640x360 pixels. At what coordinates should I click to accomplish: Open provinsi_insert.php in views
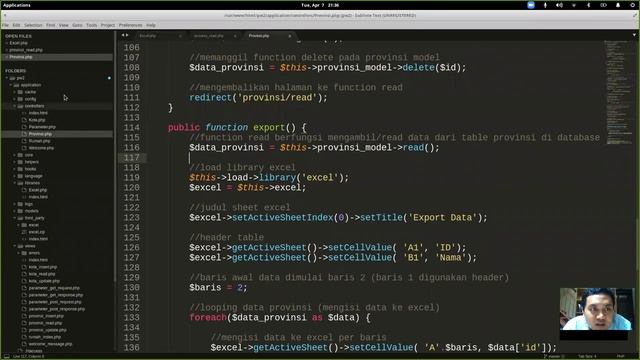[x=46, y=316]
